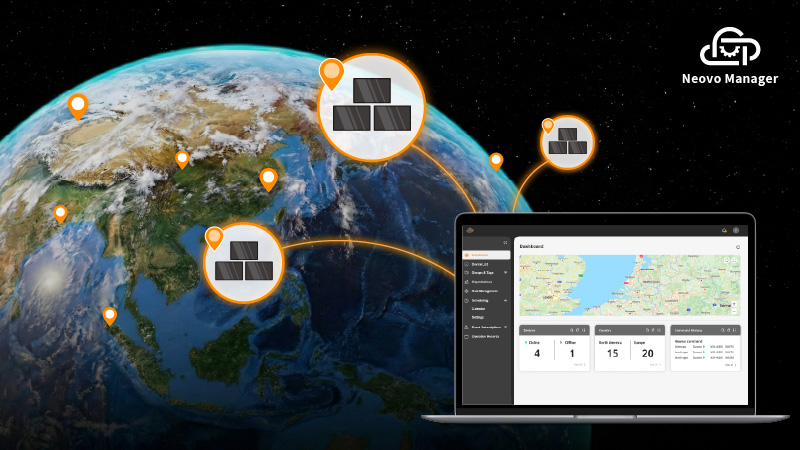This screenshot has width=800, height=450.
Task: Click View all link on Devices card
Action: 579,365
